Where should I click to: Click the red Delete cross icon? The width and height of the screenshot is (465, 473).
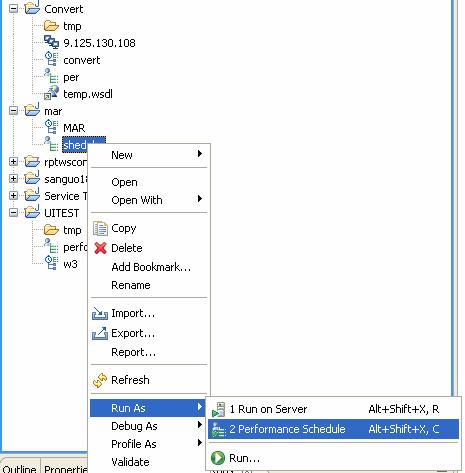pyautogui.click(x=100, y=248)
